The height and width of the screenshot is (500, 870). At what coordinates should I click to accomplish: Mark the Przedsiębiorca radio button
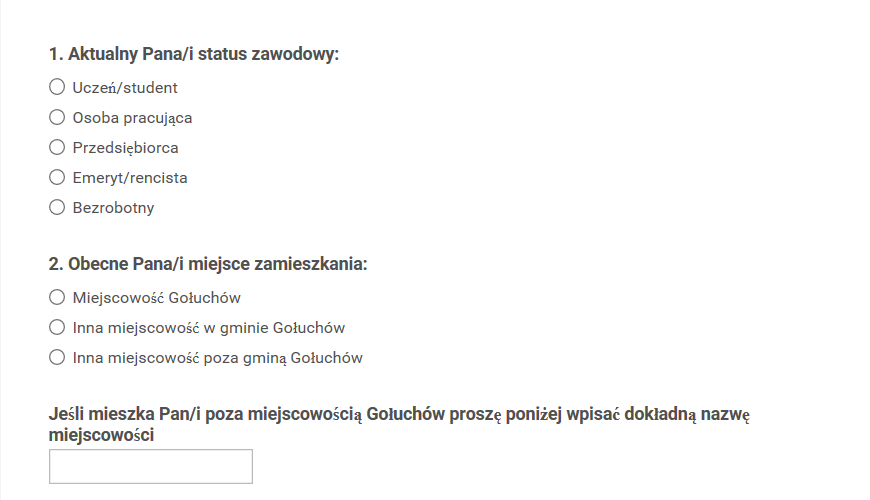(57, 147)
